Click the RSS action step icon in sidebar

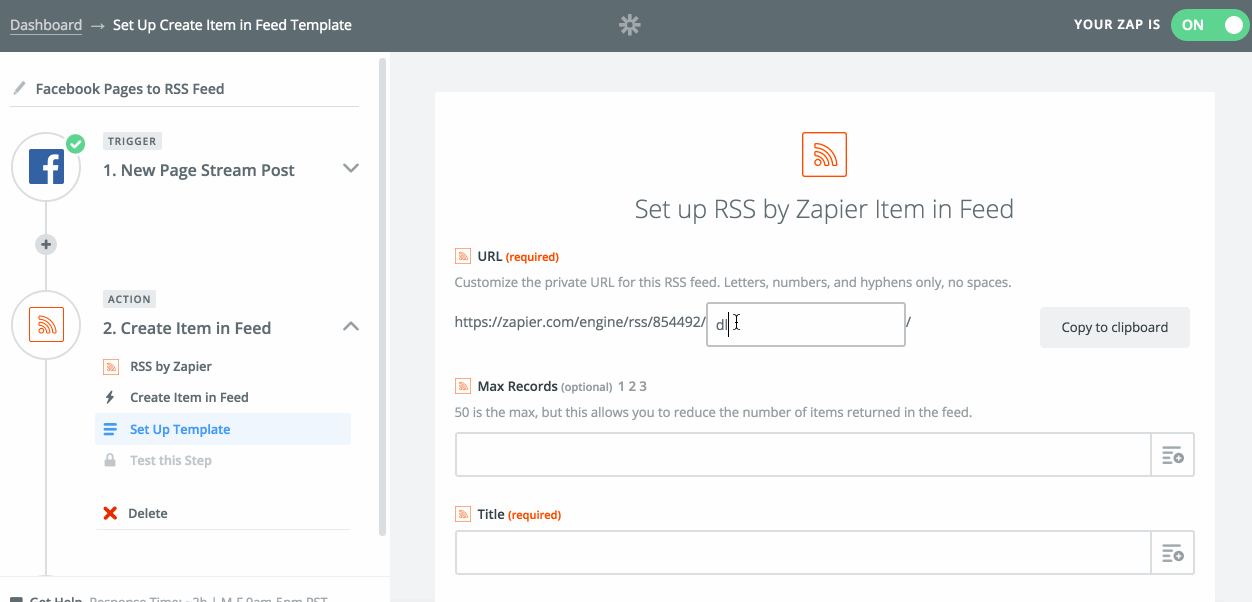(x=46, y=325)
